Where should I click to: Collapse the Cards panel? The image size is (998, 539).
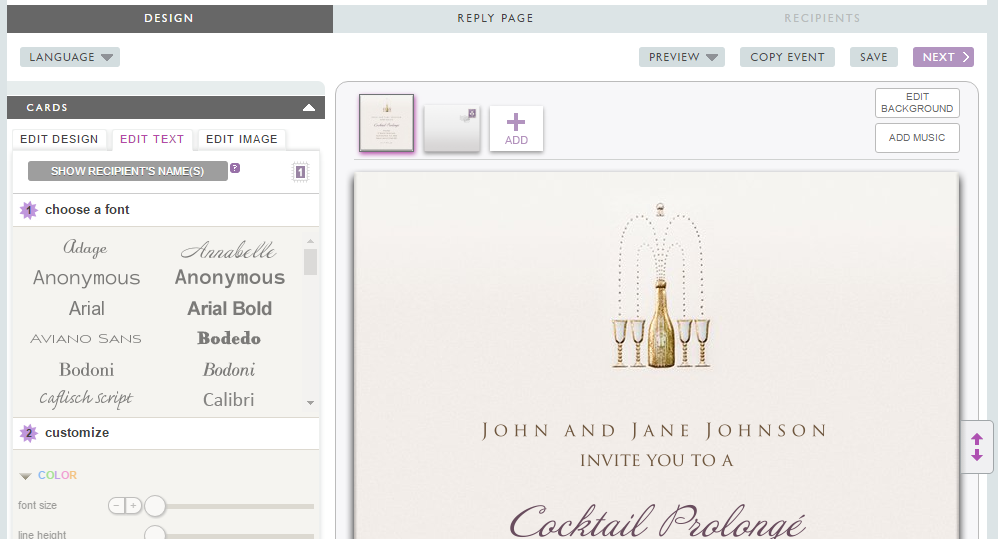click(x=309, y=107)
